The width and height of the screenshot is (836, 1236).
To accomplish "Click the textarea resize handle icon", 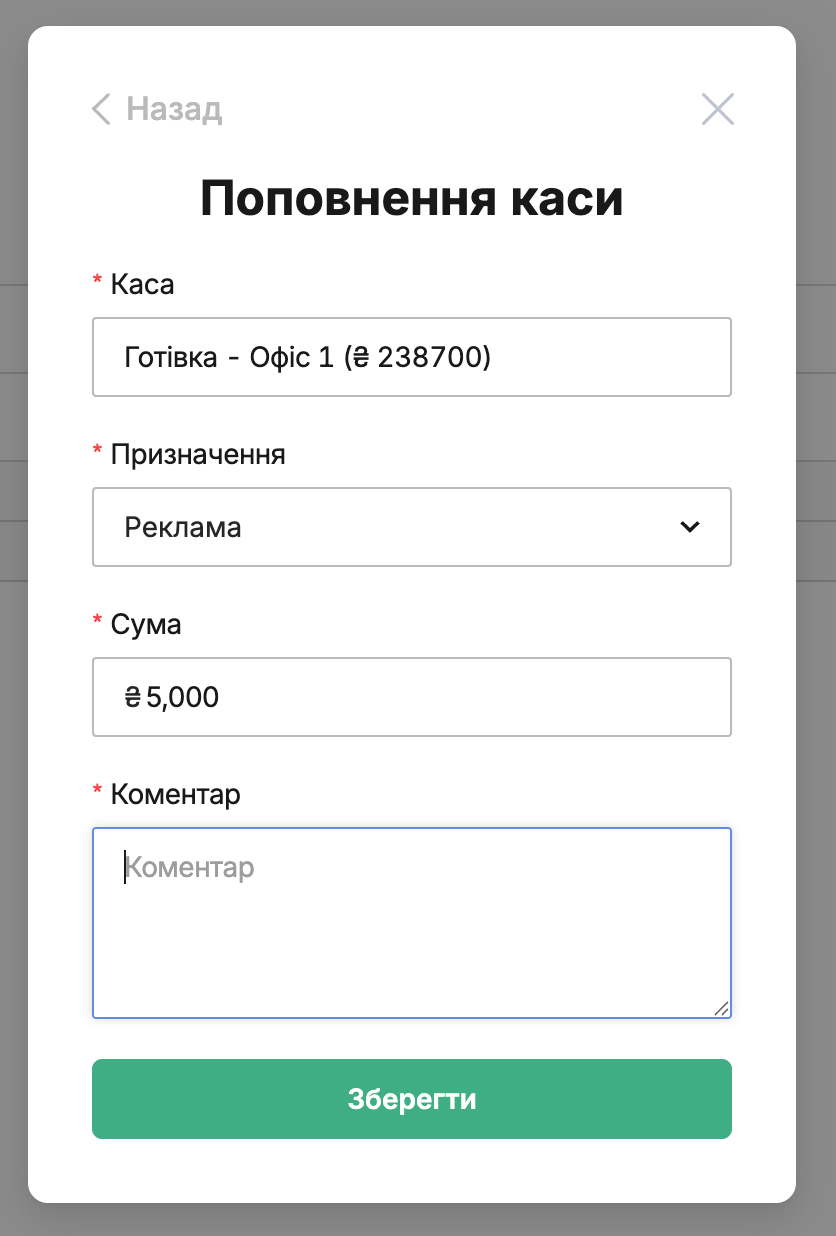I will click(722, 1009).
